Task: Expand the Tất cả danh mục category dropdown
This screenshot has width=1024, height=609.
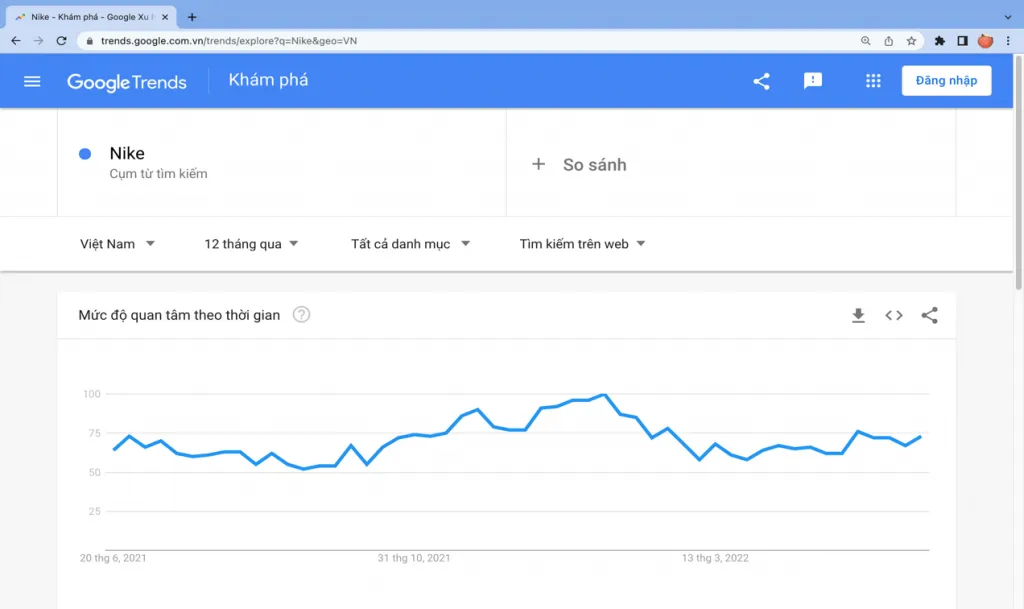Action: 410,243
